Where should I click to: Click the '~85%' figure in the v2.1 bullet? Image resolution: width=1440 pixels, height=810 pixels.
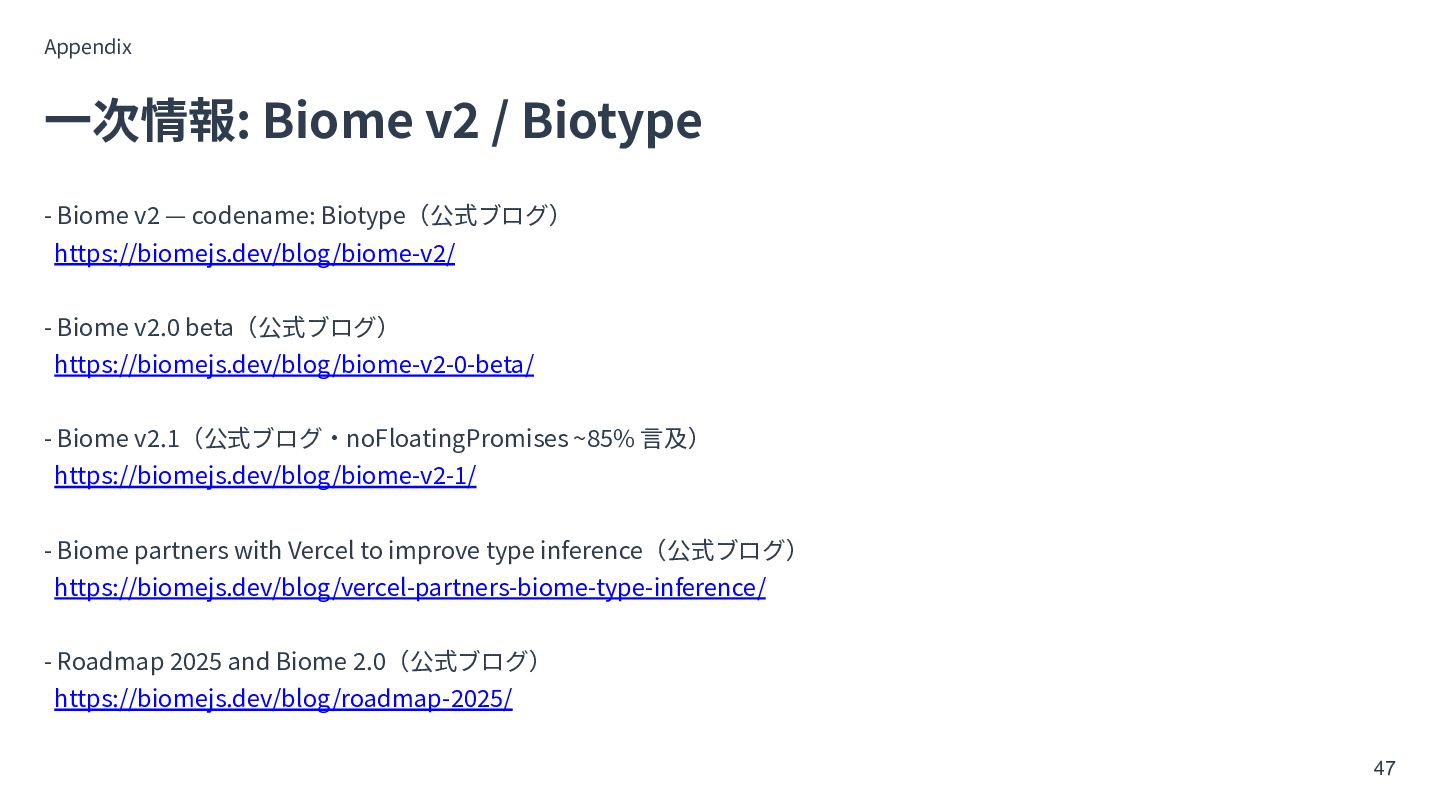coord(603,438)
